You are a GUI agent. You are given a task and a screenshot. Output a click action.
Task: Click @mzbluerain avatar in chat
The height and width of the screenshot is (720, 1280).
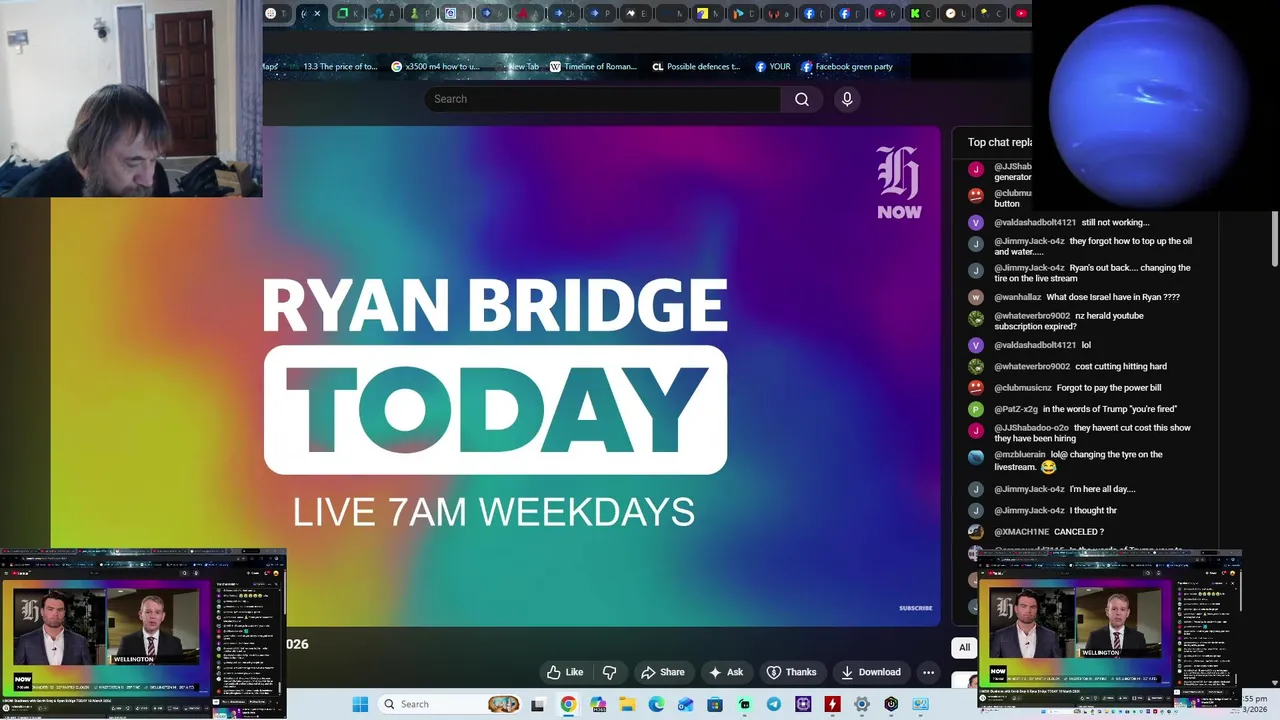(976, 456)
